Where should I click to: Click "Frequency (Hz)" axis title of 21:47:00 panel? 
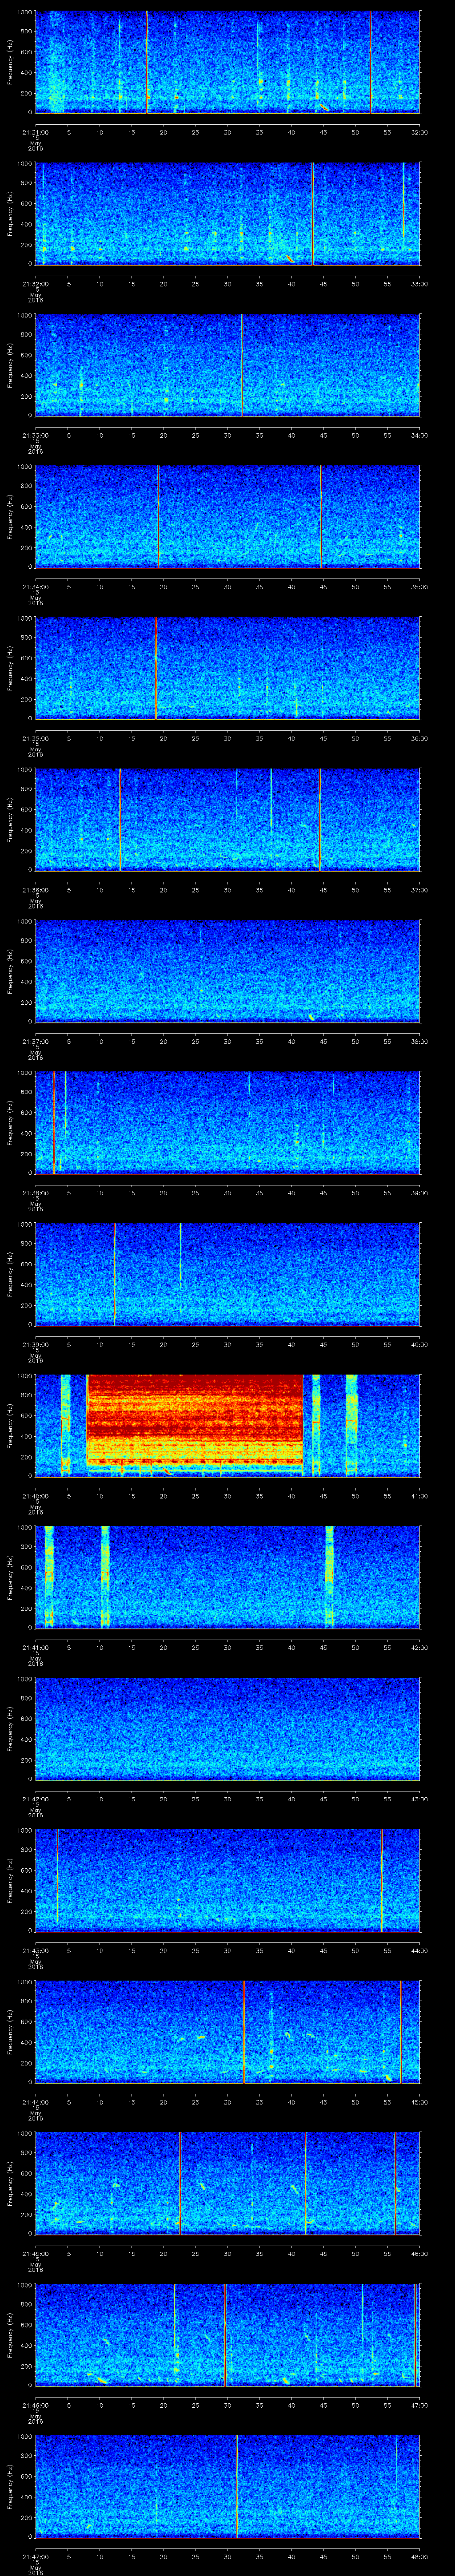(x=10, y=2486)
